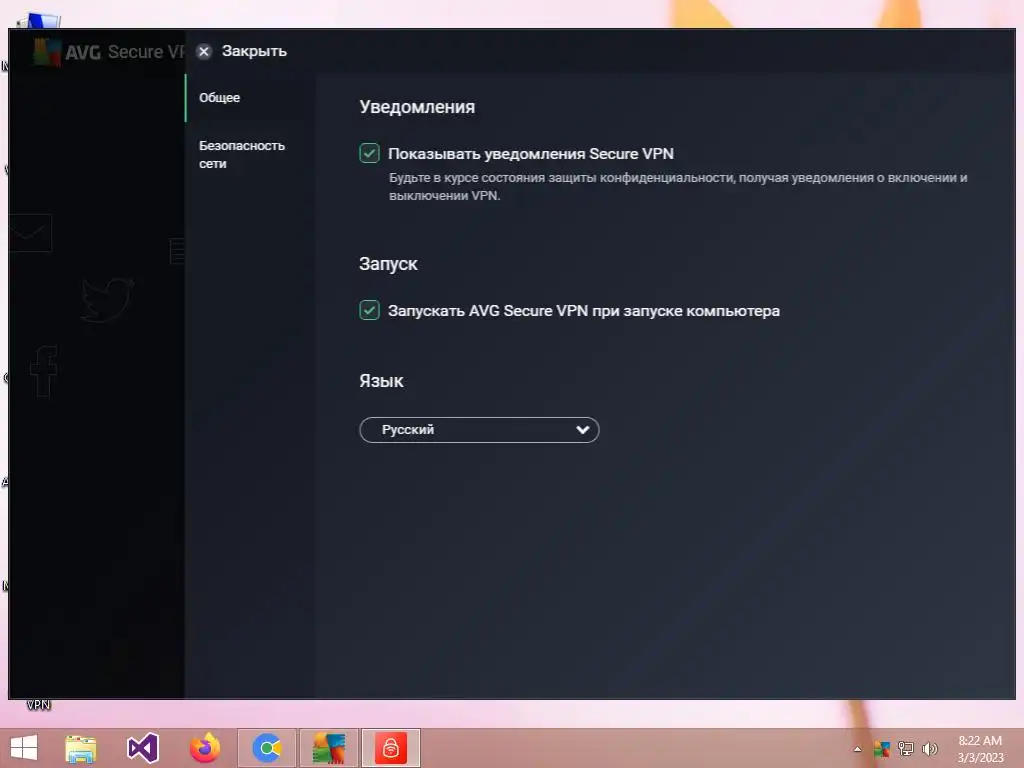The width and height of the screenshot is (1024, 768).
Task: Click the 'Запуск' section heading
Action: coord(388,264)
